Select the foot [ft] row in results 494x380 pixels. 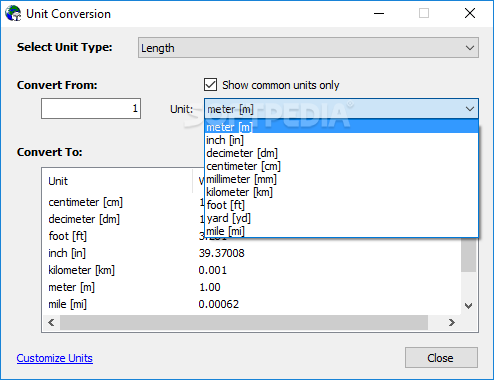click(x=68, y=236)
